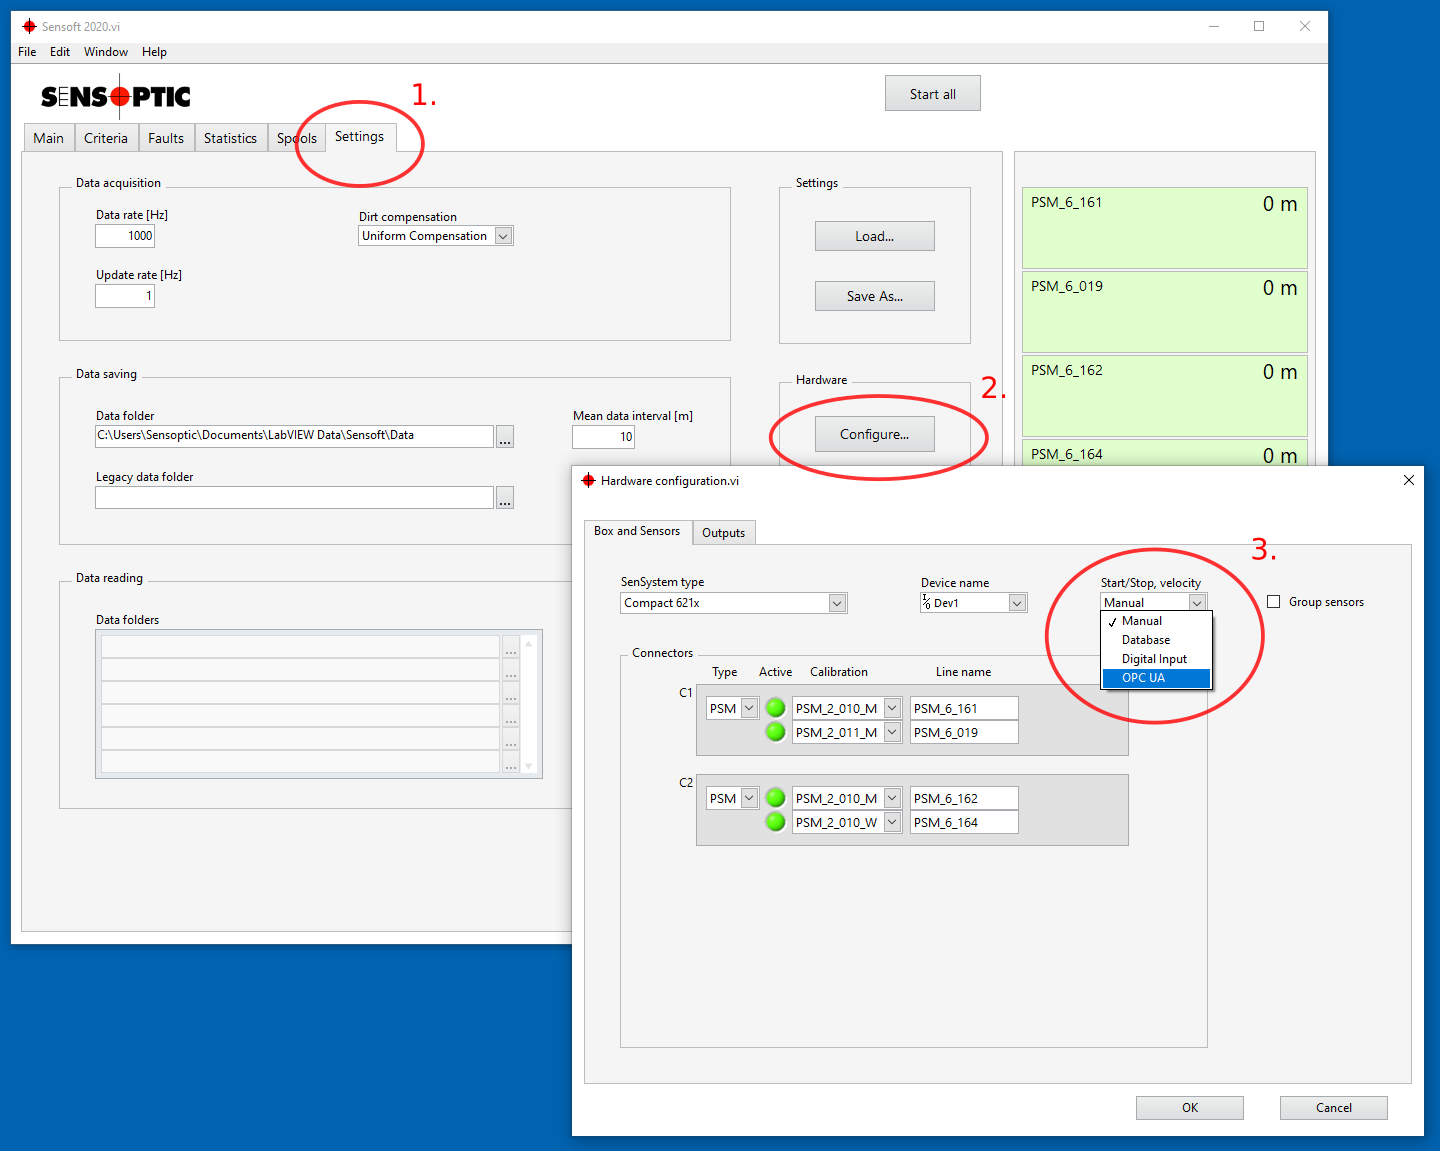Screen dimensions: 1440x1151
Task: Open calibration dropdown for line PSM_6_161
Action: pos(892,708)
